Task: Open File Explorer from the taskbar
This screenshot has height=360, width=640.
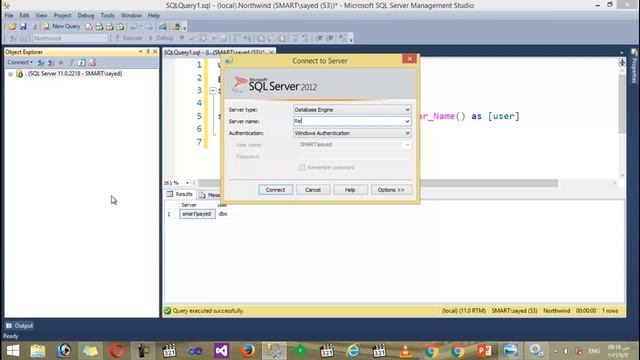Action: click(38, 351)
